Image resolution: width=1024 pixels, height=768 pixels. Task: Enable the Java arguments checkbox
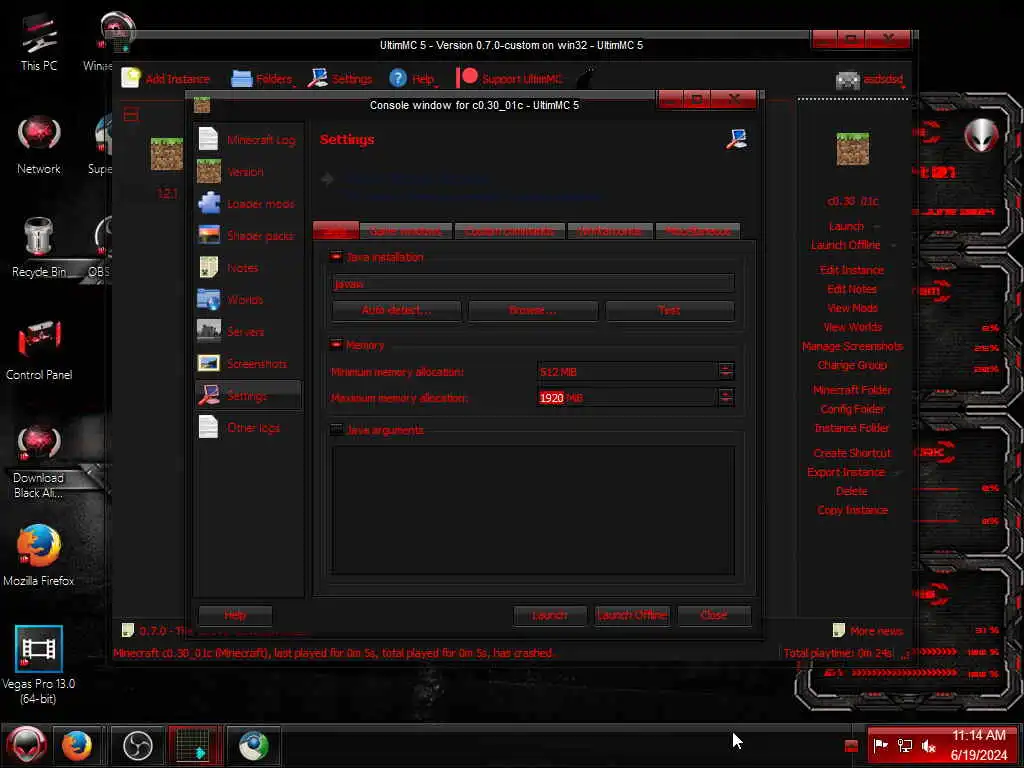[336, 429]
